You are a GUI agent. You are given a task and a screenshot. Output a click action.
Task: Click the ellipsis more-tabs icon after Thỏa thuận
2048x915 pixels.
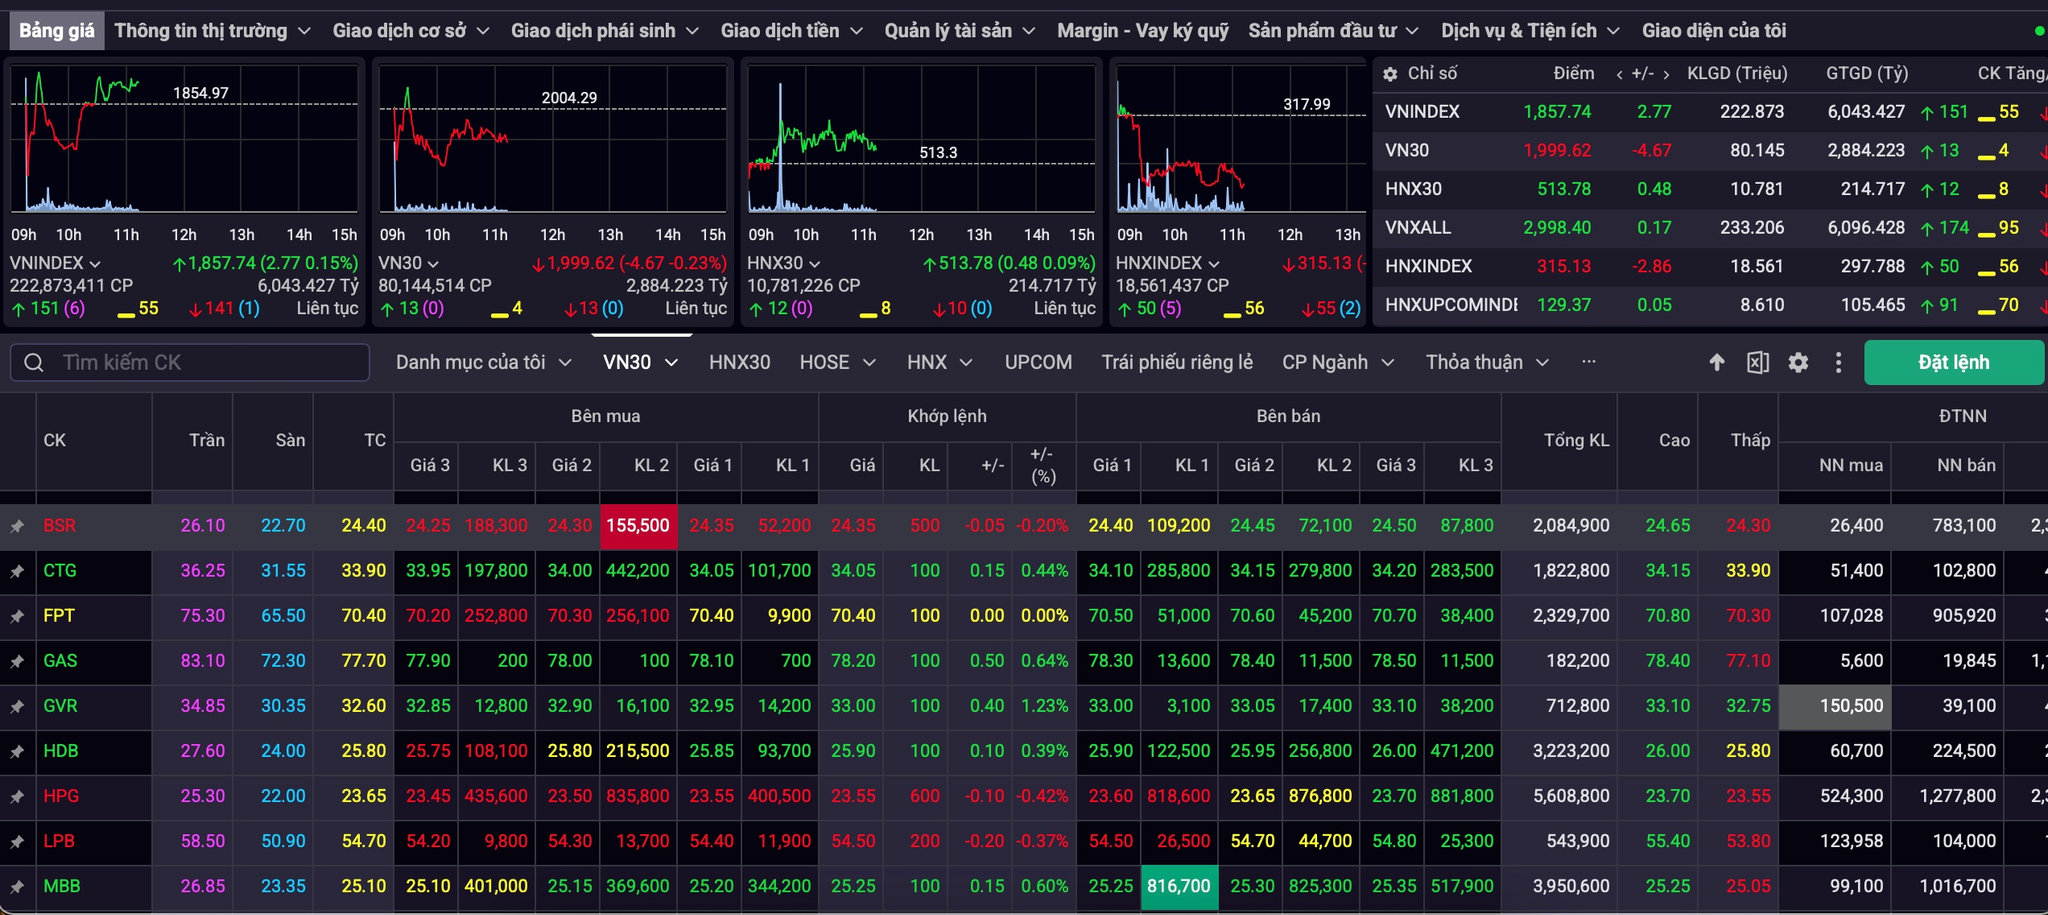1589,362
